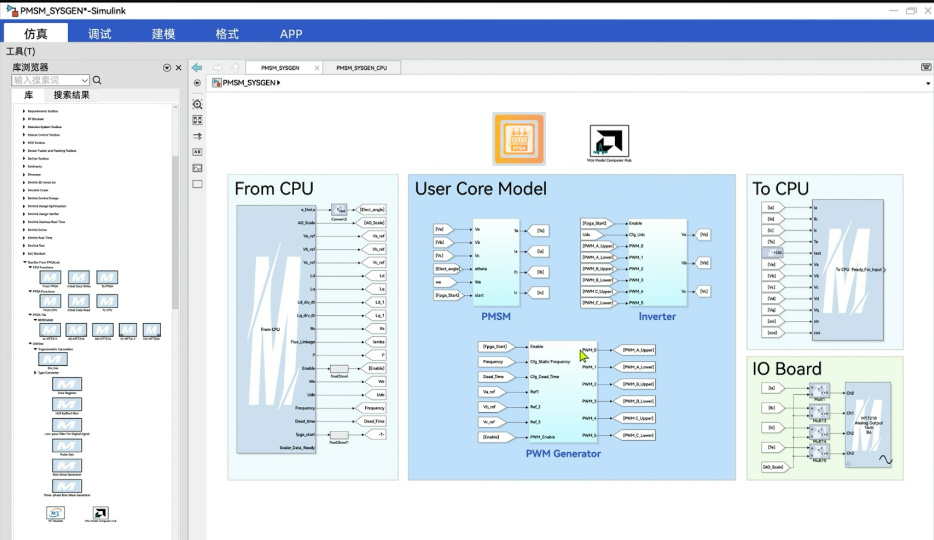Expand Requirements Toolbox tree node
The height and width of the screenshot is (540, 934).
click(x=24, y=111)
